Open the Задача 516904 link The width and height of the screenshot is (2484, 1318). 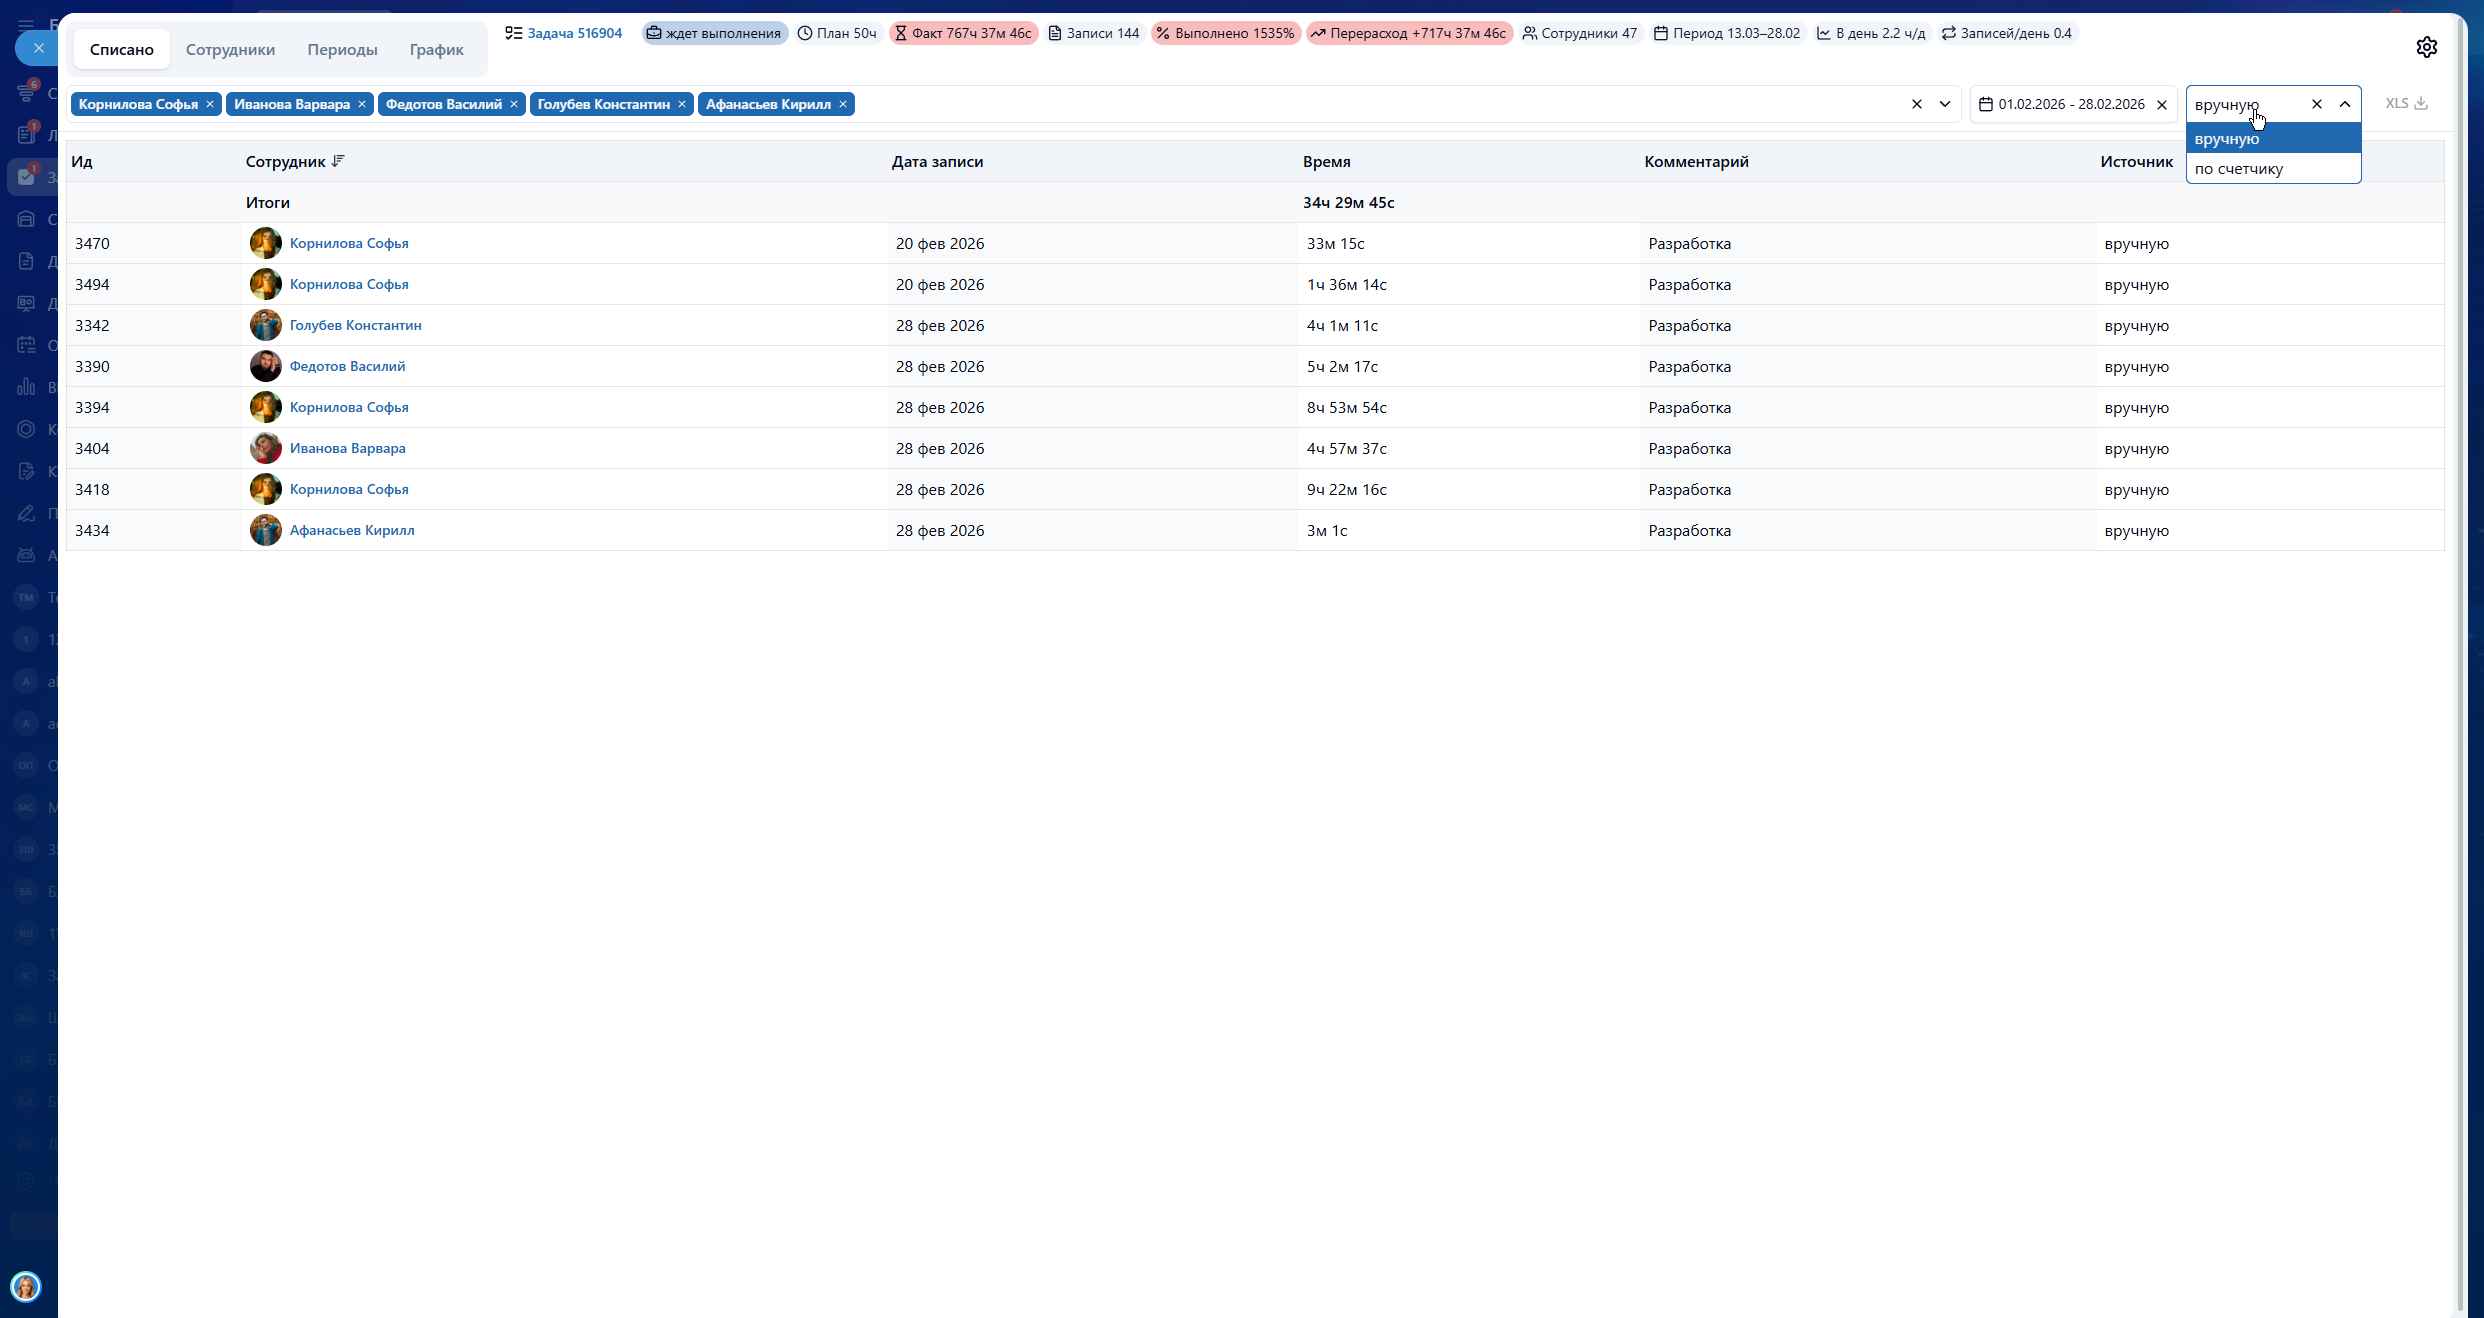coord(574,33)
